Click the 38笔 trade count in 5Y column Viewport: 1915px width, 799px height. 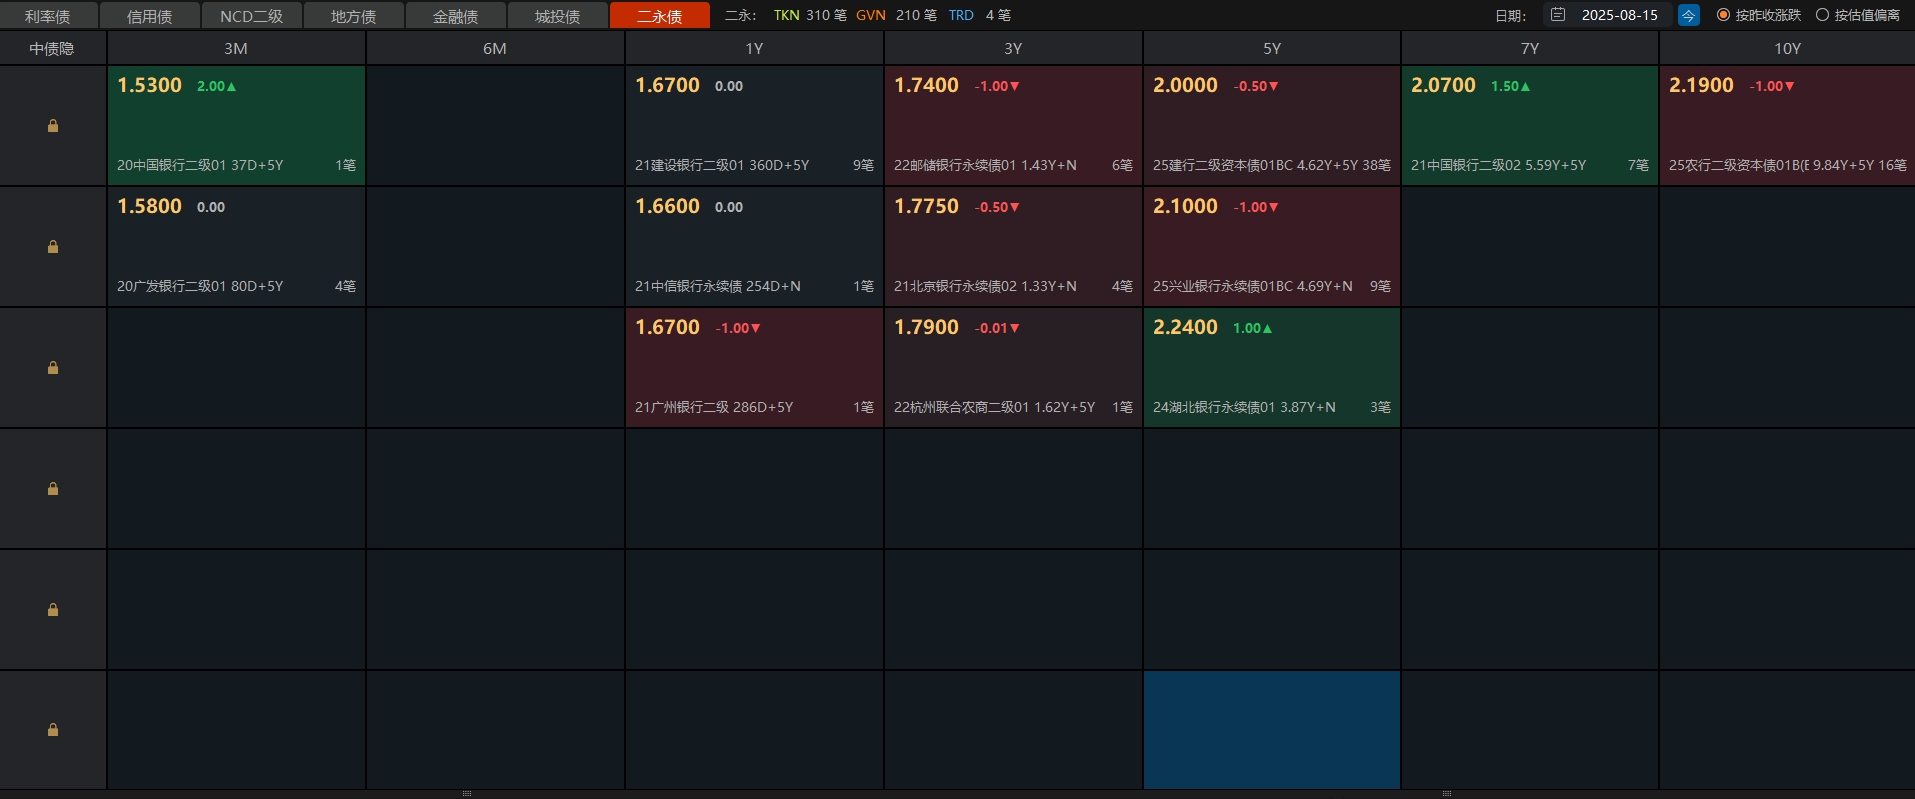tap(1377, 165)
